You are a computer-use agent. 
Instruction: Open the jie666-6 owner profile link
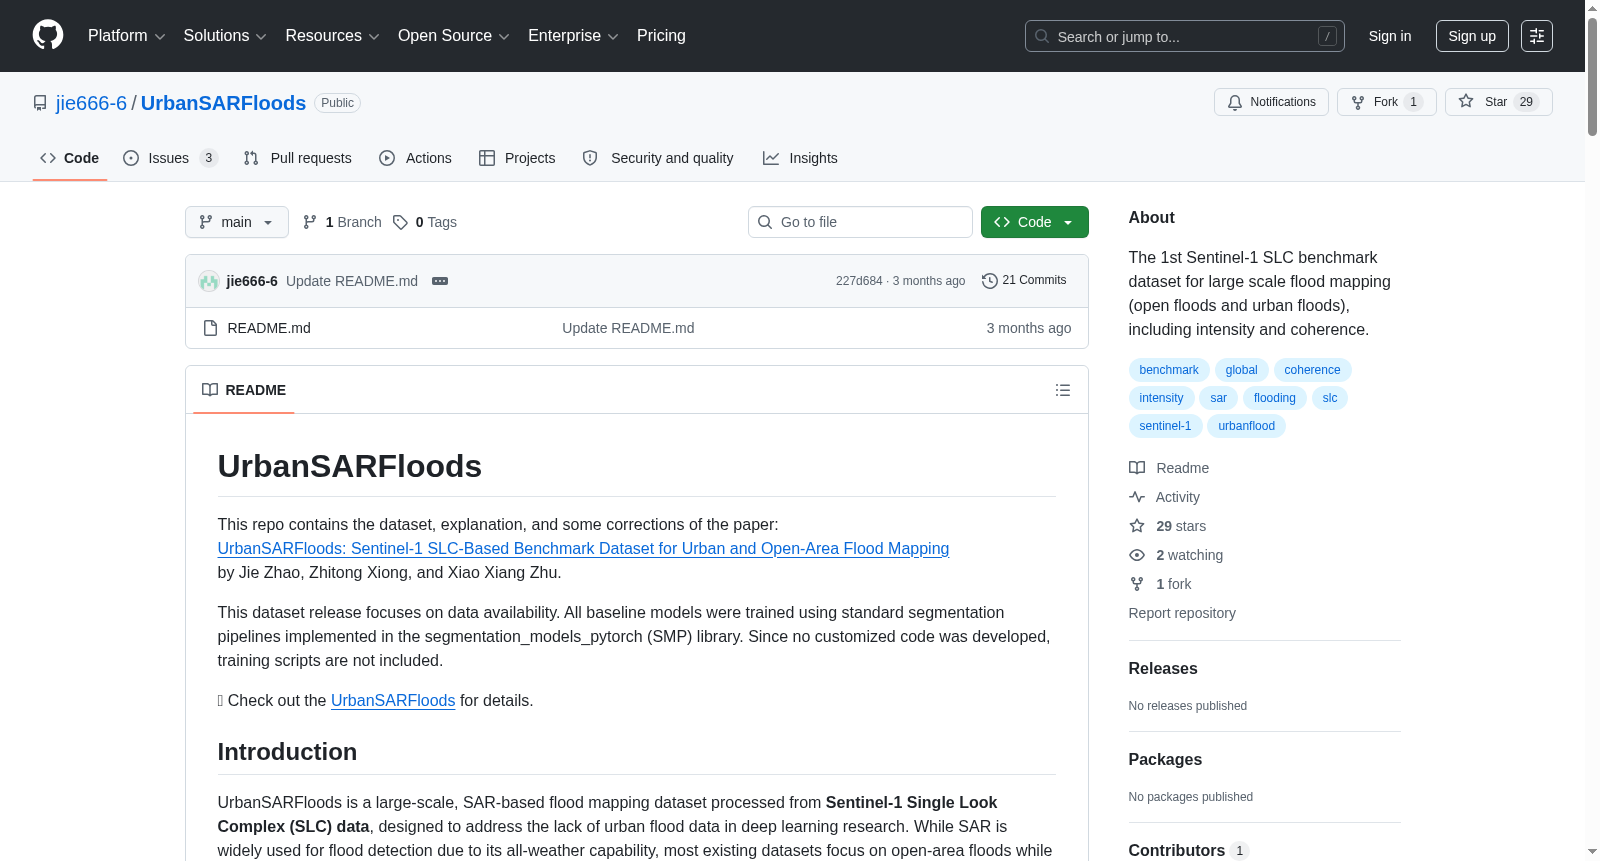pos(91,103)
